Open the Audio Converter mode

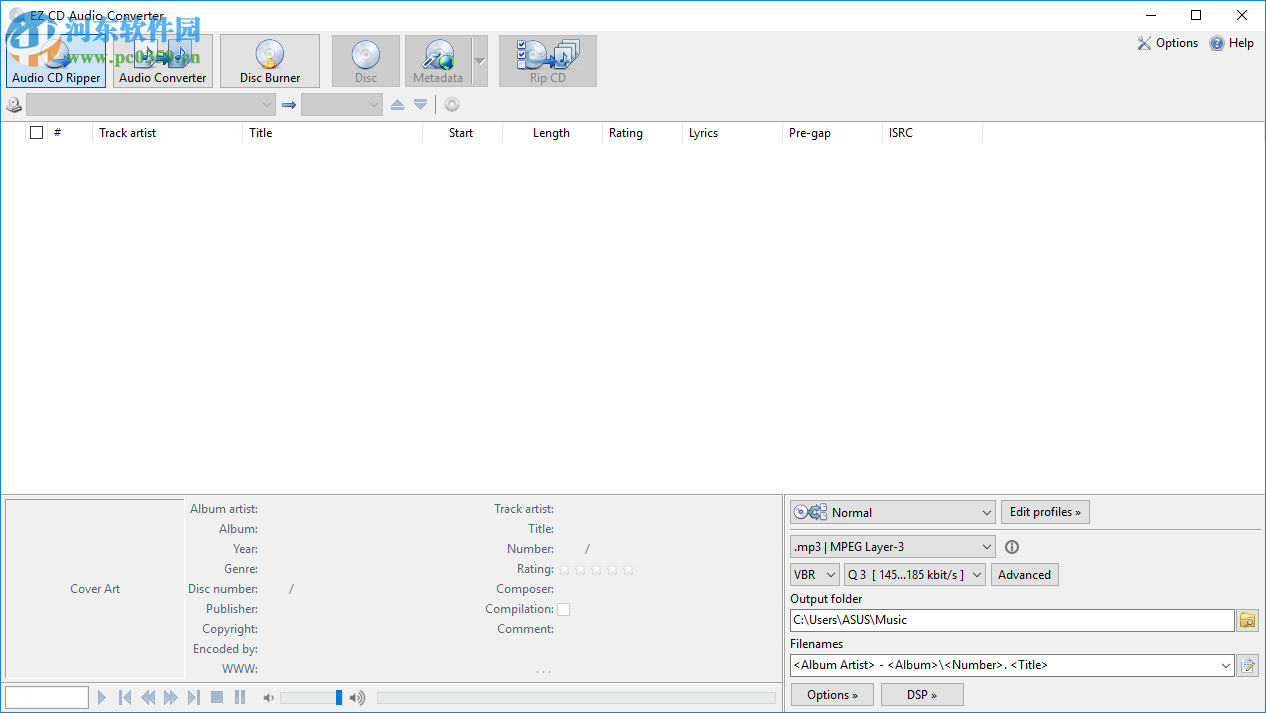[x=162, y=61]
